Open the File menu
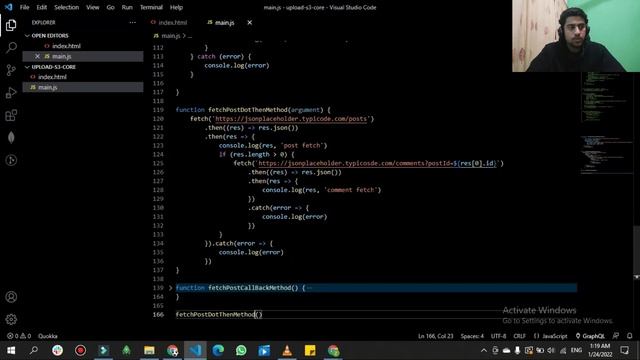The height and width of the screenshot is (360, 640). tap(24, 7)
